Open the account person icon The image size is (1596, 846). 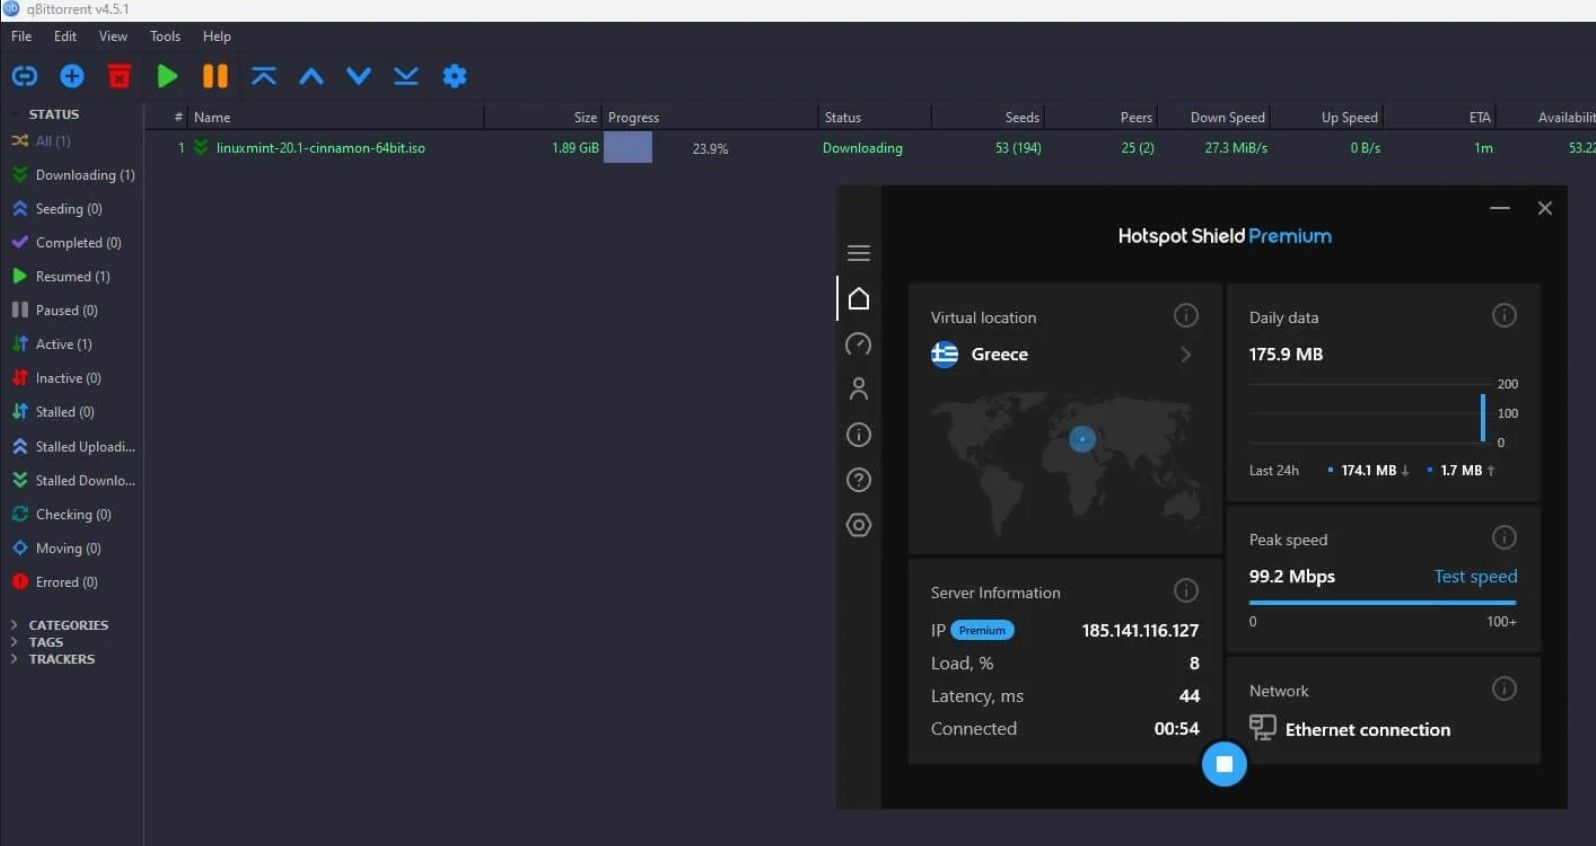(859, 389)
